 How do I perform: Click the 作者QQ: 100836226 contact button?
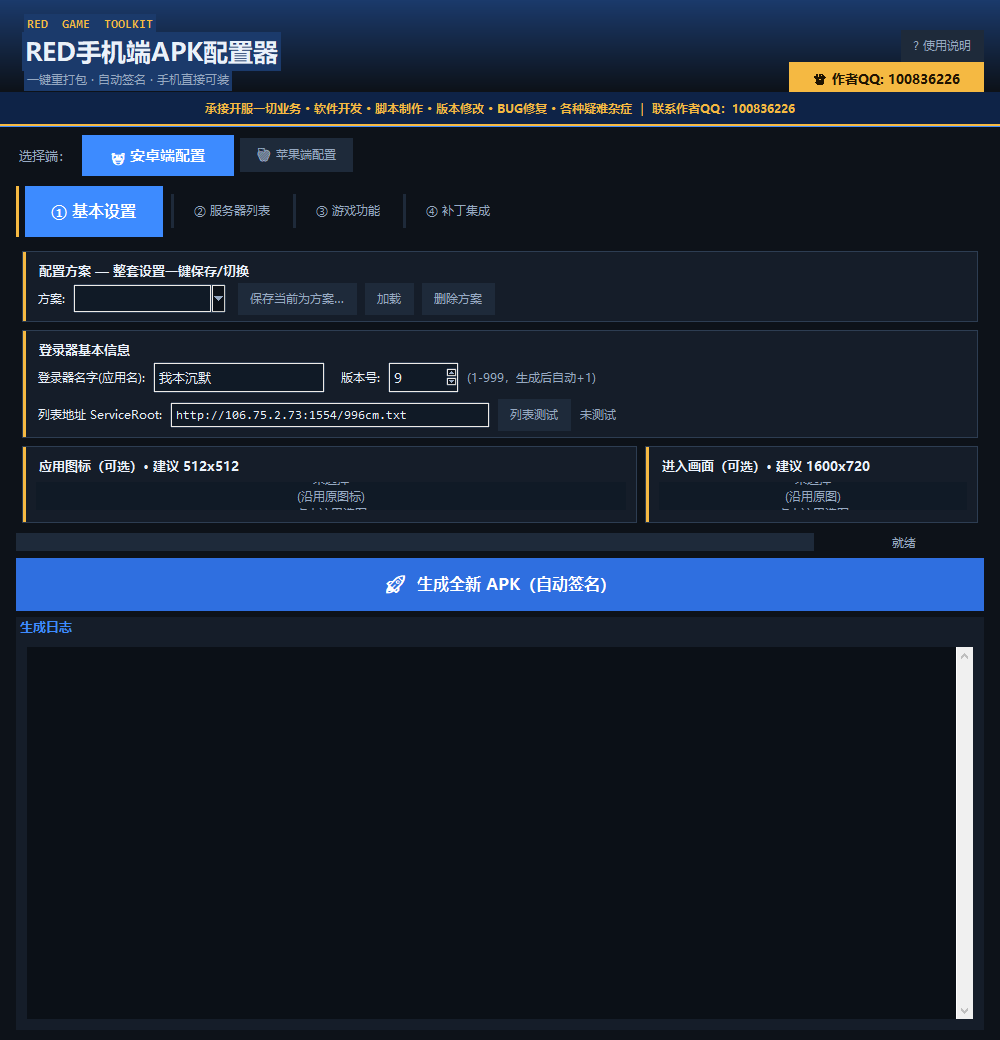coord(886,78)
